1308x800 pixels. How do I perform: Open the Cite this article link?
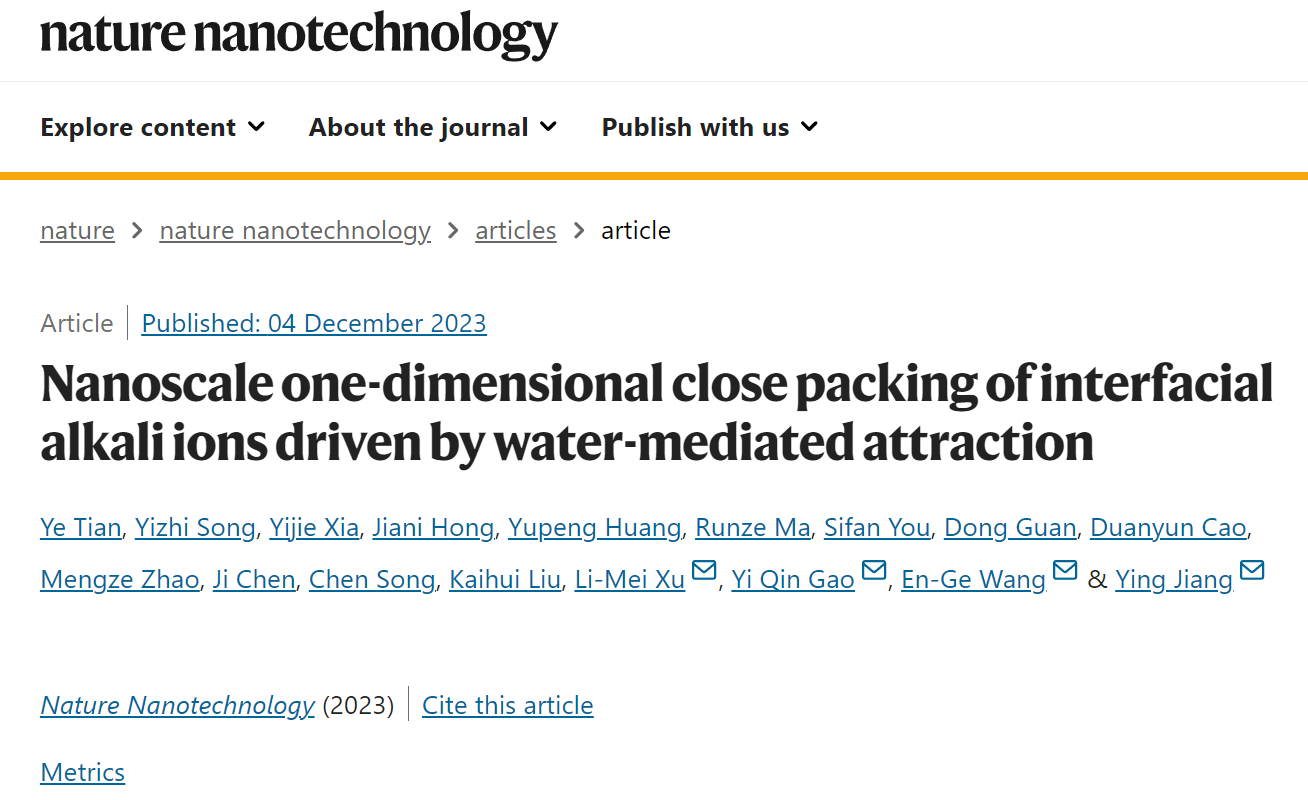point(508,706)
